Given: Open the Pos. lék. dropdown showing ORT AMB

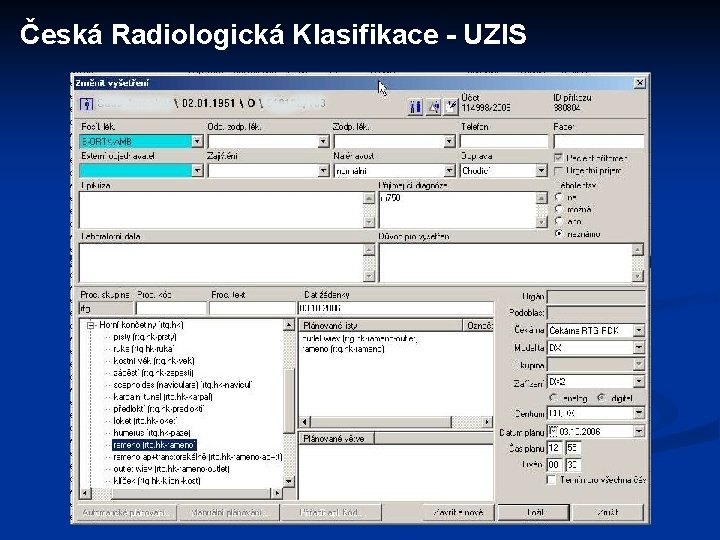Looking at the screenshot, I should click(x=197, y=141).
